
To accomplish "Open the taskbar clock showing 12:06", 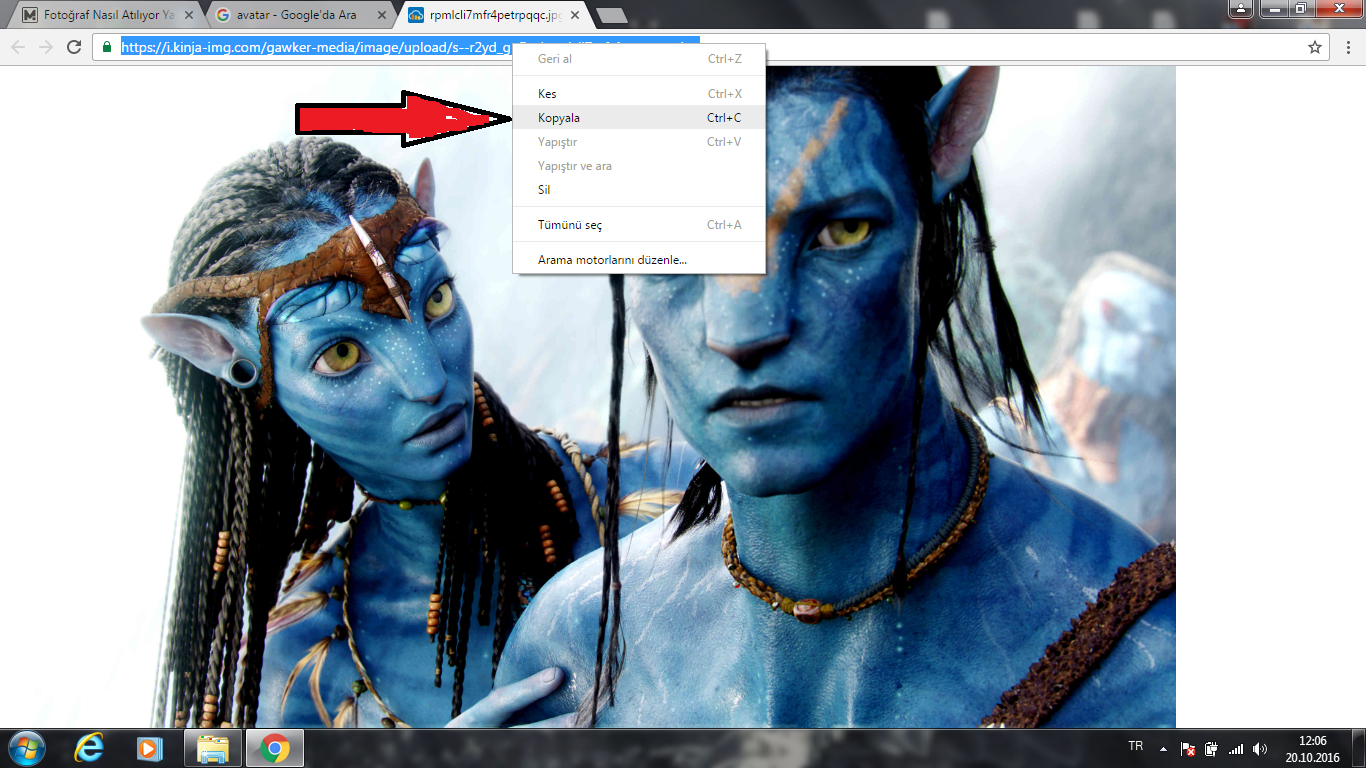I will tap(1313, 749).
